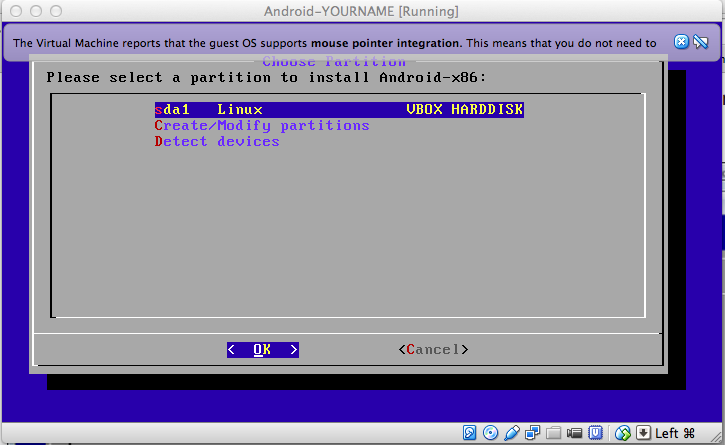Open the optical disc status icon

coord(490,433)
